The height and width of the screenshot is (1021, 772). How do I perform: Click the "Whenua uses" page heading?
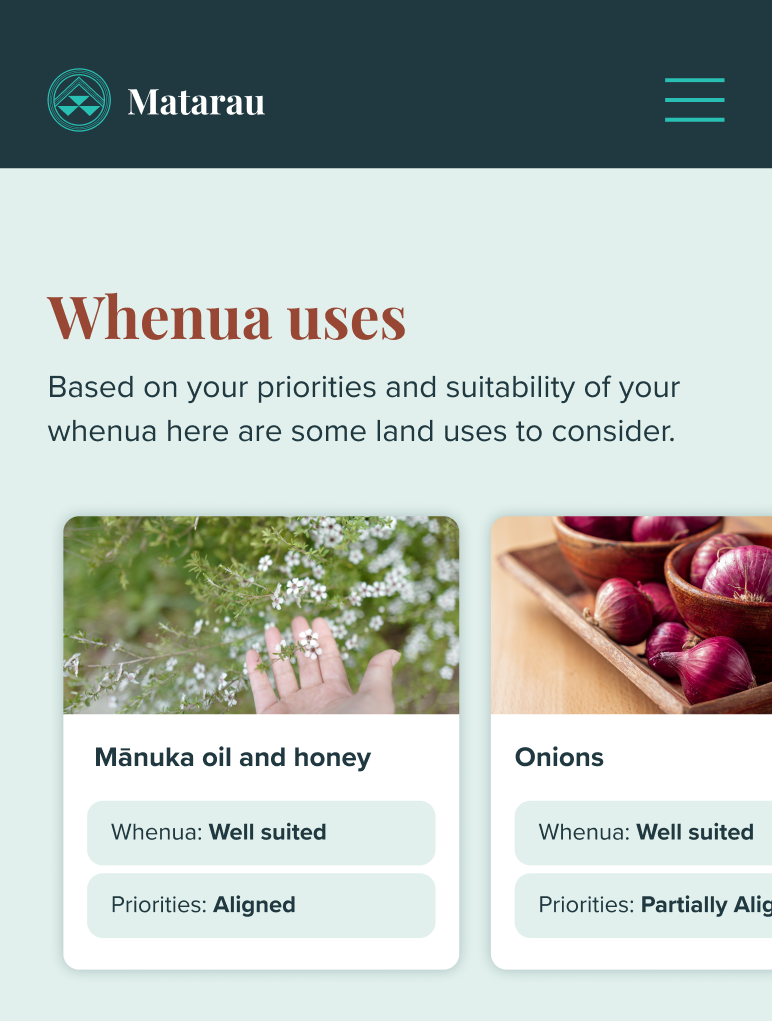227,316
